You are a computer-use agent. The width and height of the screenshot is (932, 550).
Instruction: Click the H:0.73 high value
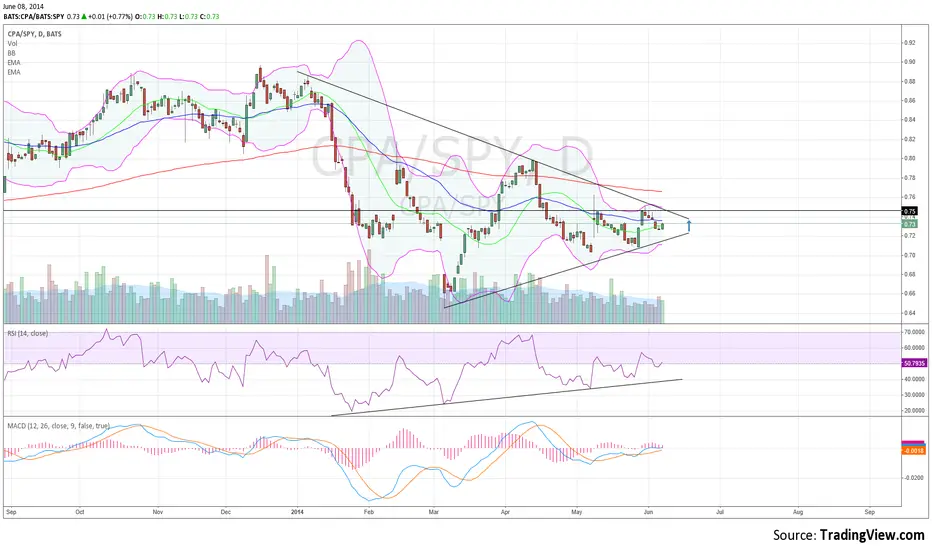pos(167,16)
